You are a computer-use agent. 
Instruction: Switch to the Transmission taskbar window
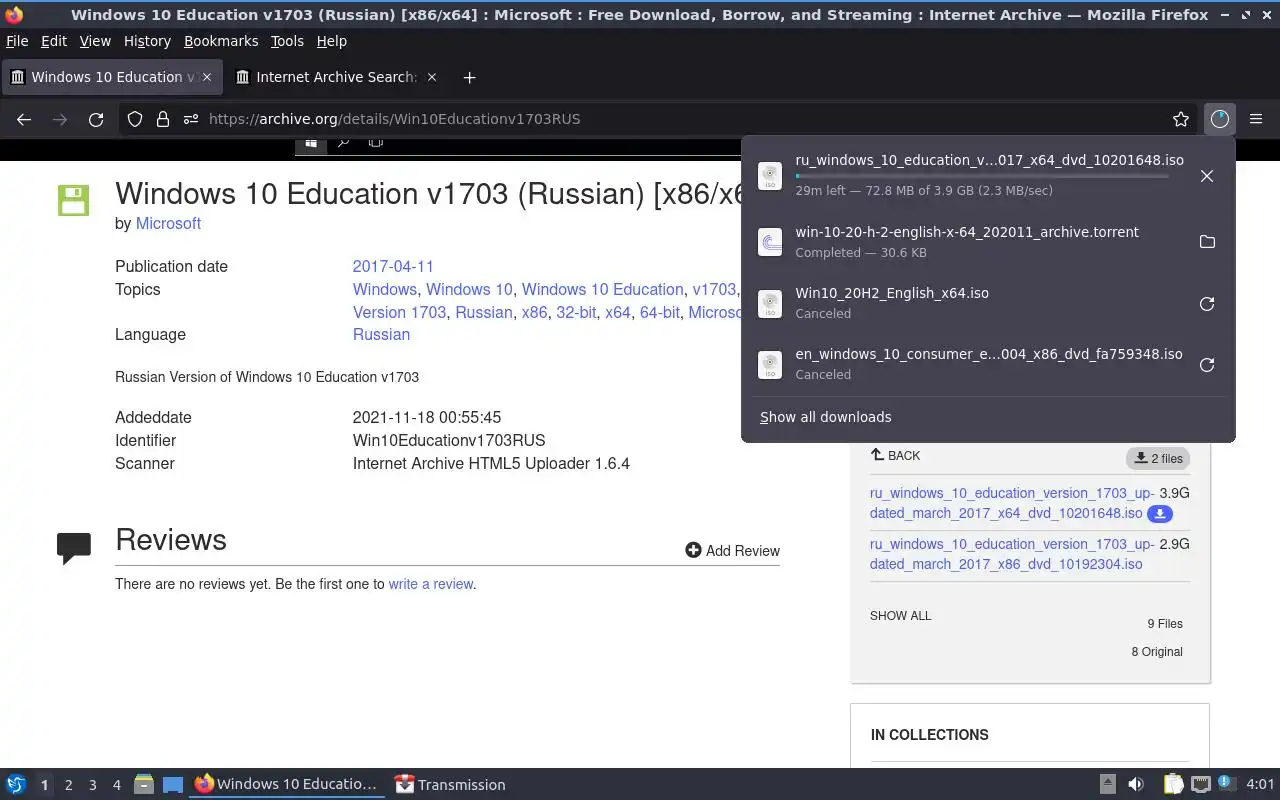click(x=450, y=785)
